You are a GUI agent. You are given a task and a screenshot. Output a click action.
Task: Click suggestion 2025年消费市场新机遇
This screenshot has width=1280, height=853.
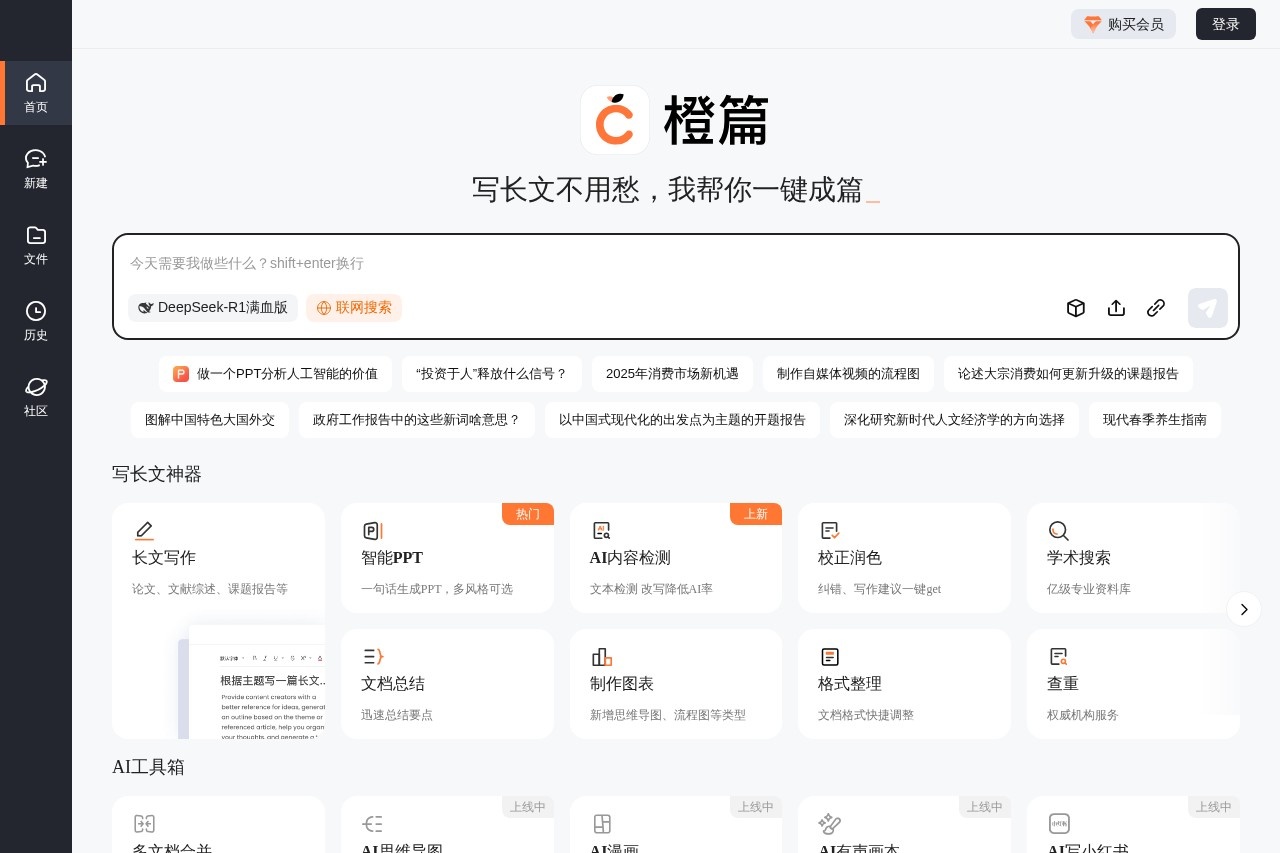pyautogui.click(x=672, y=373)
